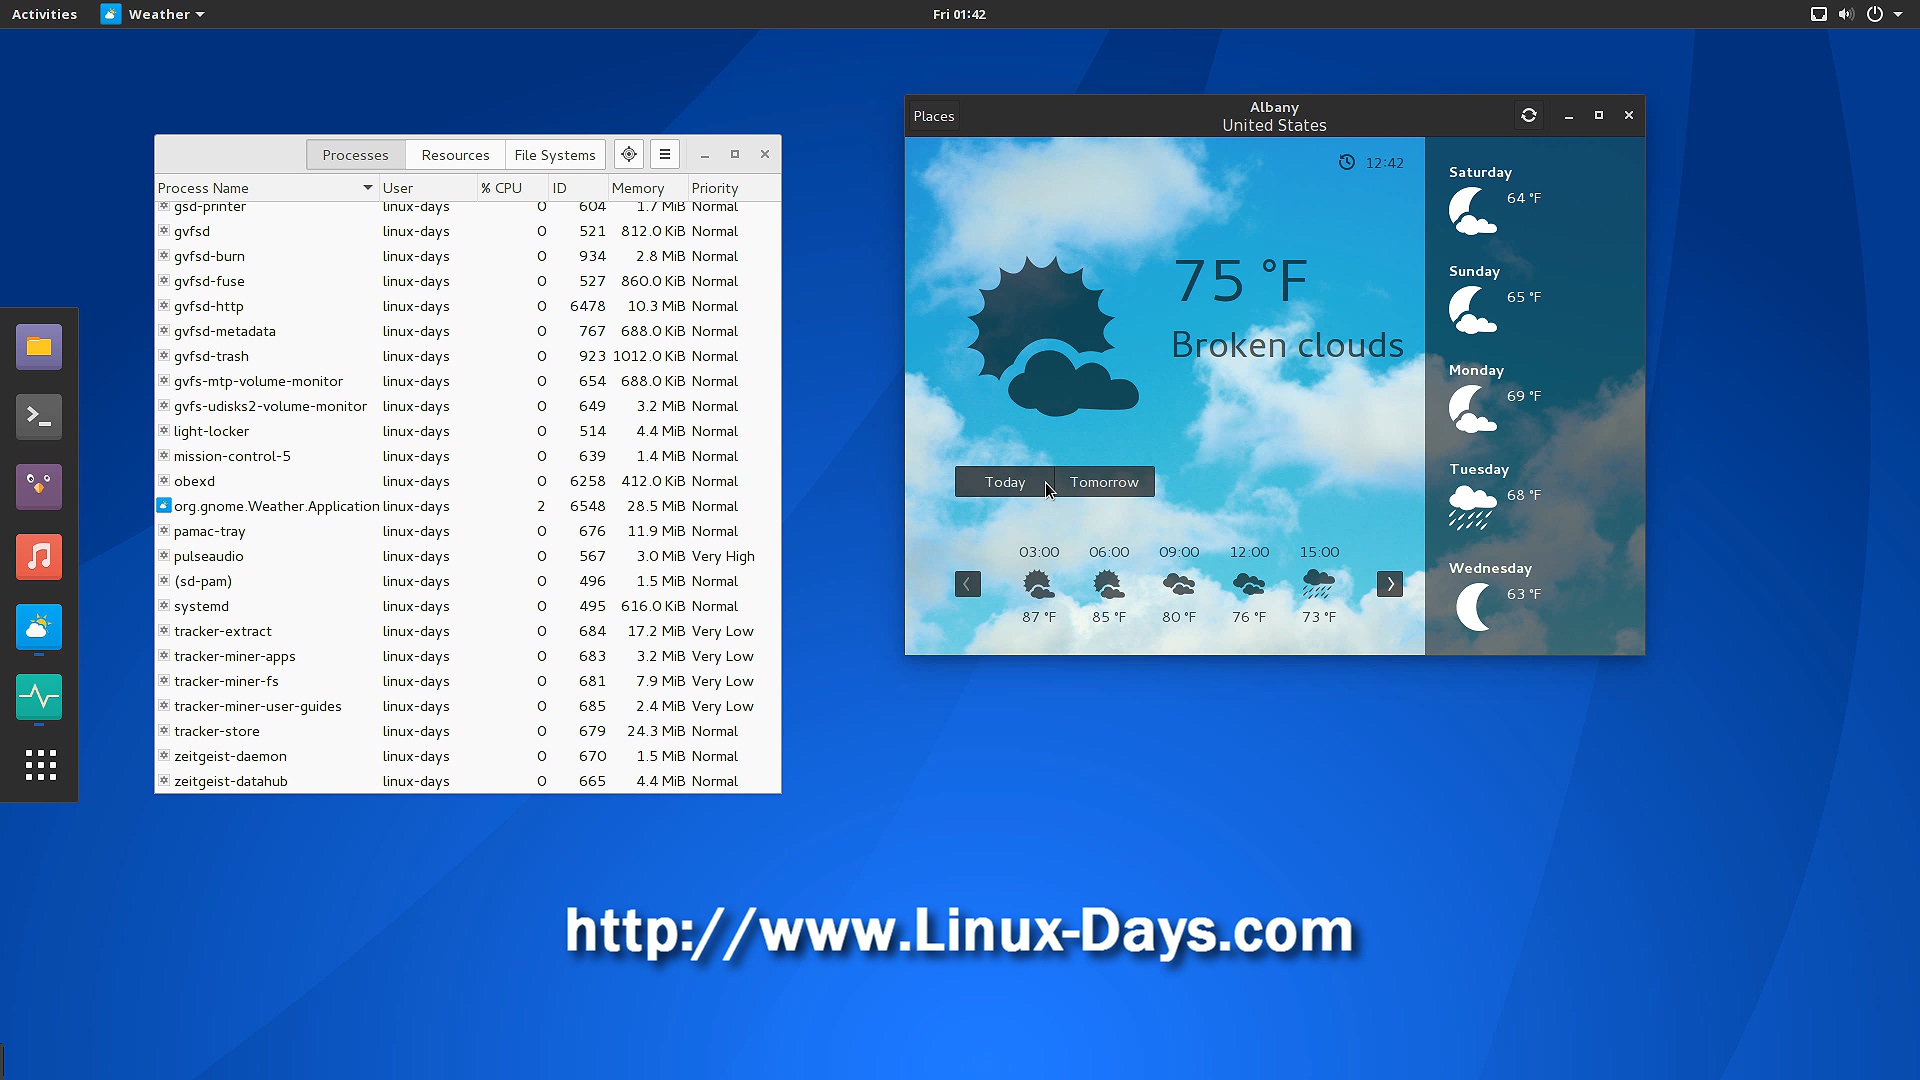Select the systemd process row

(x=467, y=606)
